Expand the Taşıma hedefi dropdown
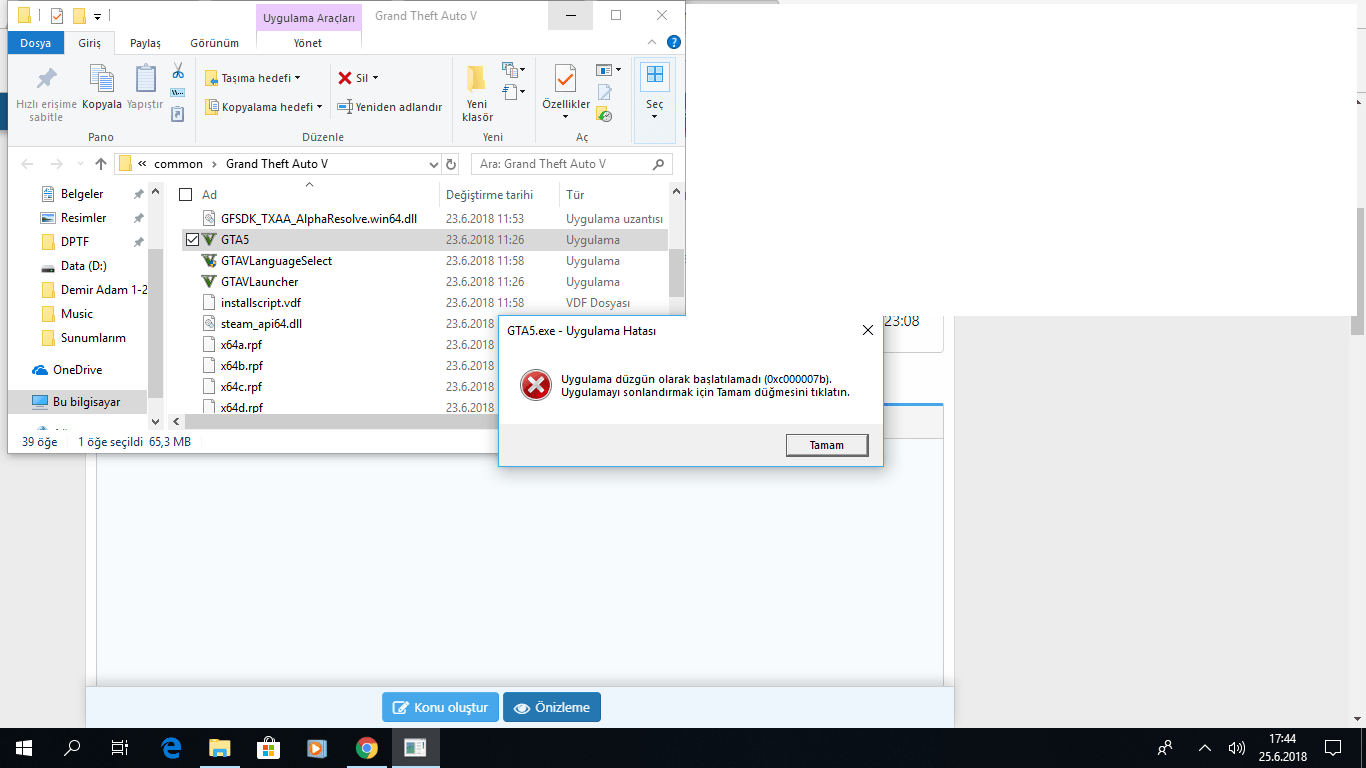 pyautogui.click(x=297, y=78)
